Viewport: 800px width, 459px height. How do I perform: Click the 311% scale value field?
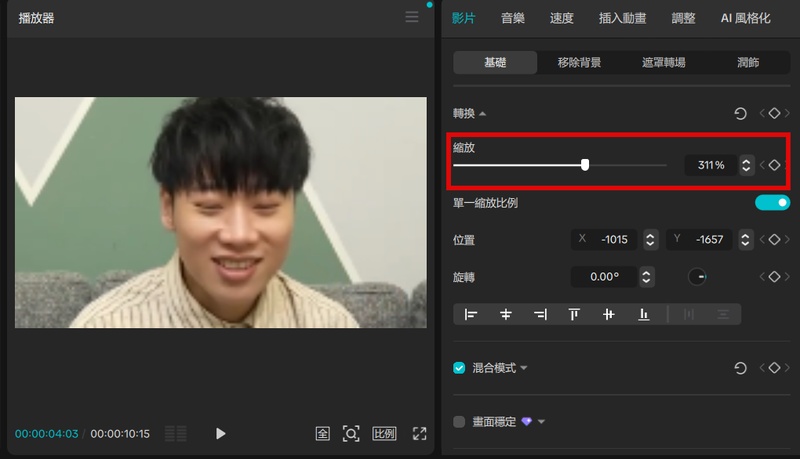711,165
